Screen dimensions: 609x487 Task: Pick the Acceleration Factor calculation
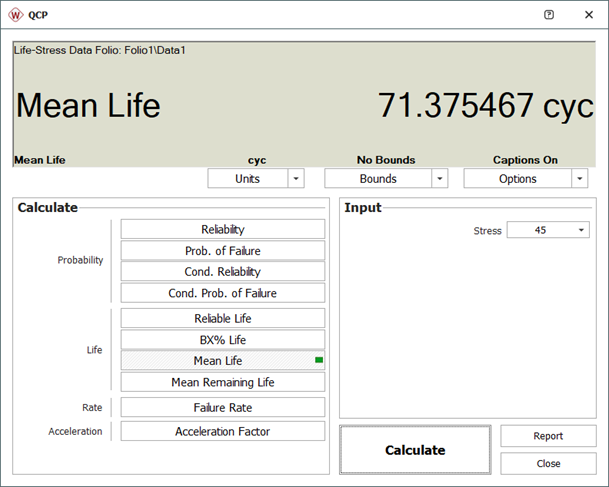click(x=223, y=432)
